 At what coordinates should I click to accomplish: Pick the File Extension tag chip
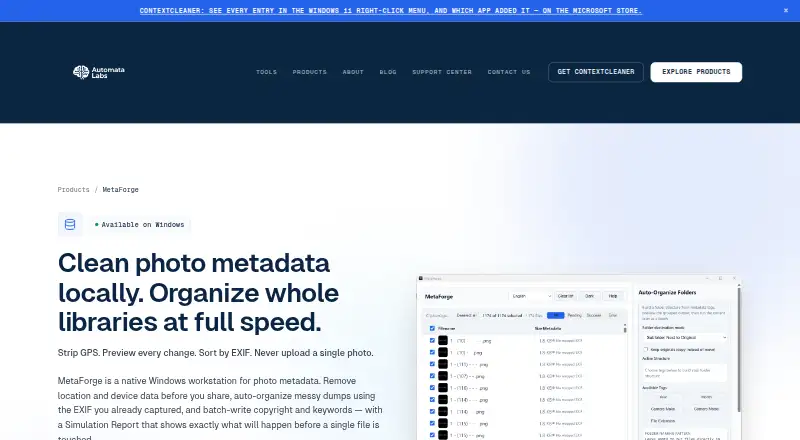[663, 421]
